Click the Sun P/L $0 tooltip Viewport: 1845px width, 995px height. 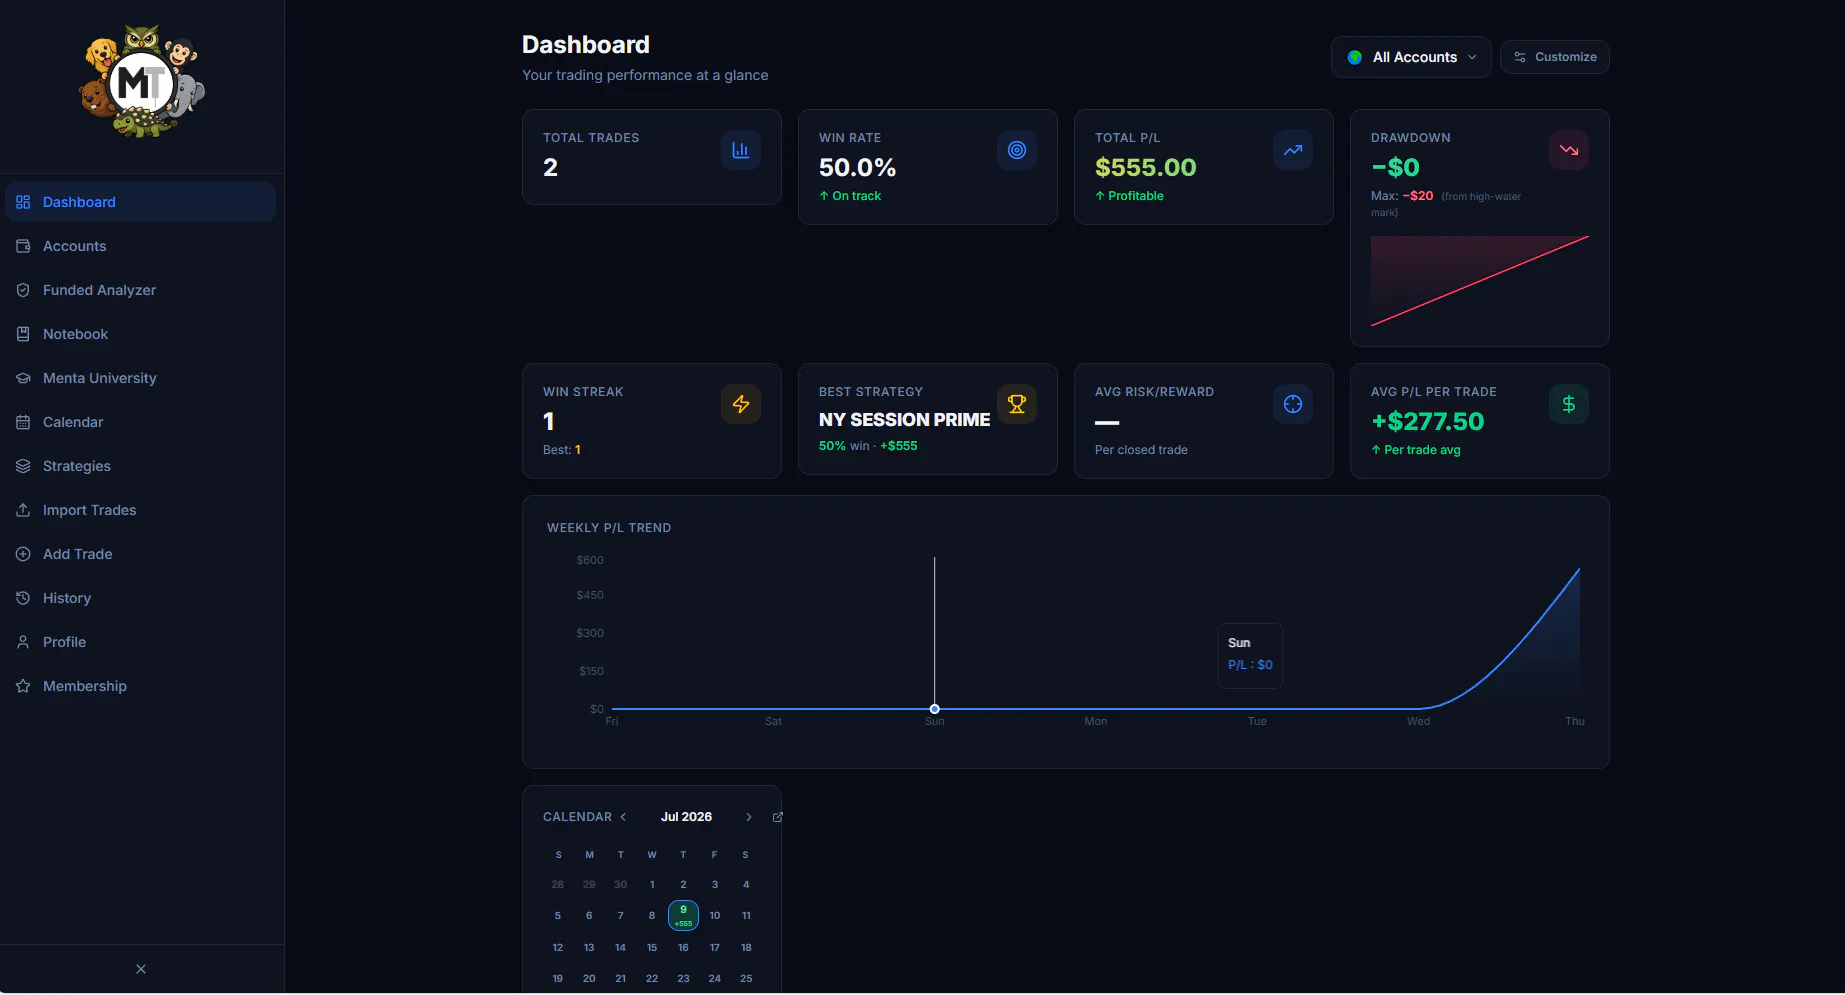1250,655
